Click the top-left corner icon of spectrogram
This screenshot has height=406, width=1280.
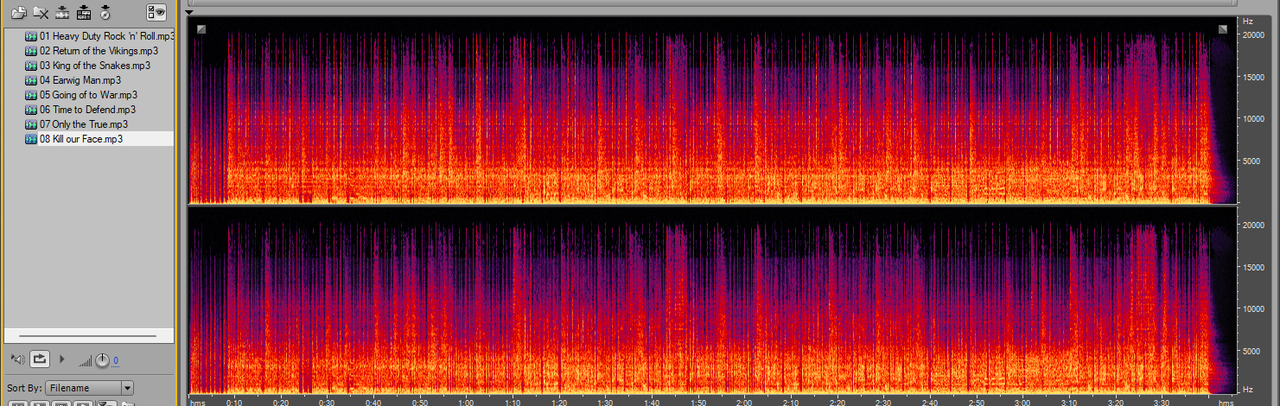pyautogui.click(x=201, y=29)
